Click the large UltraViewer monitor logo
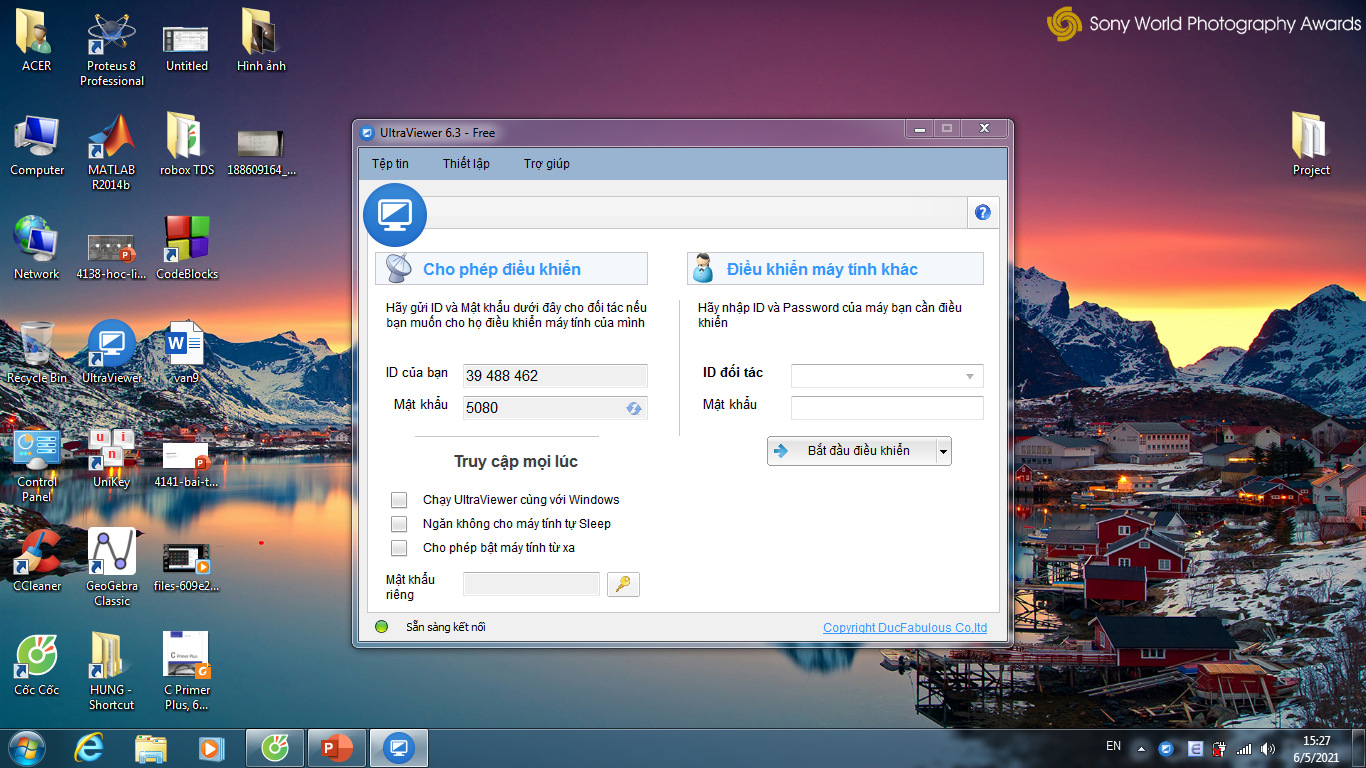Viewport: 1366px width, 768px height. pyautogui.click(x=394, y=214)
